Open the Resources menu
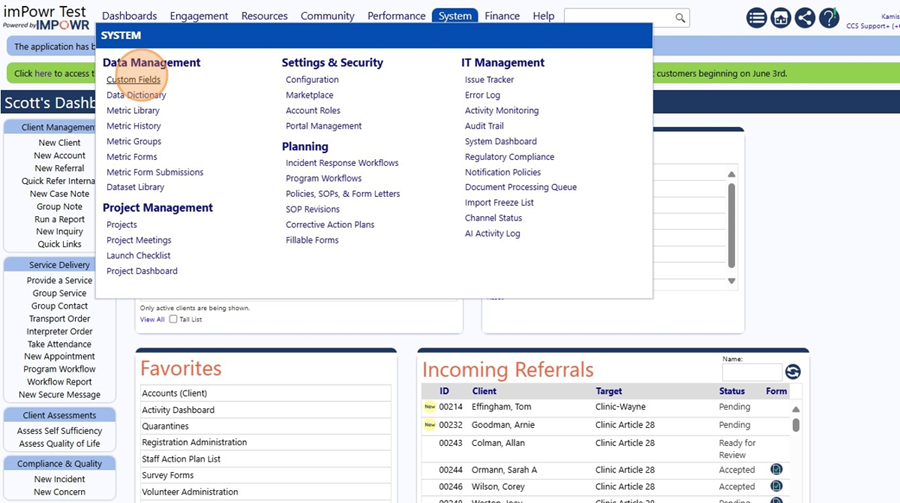This screenshot has height=503, width=900. 265,16
